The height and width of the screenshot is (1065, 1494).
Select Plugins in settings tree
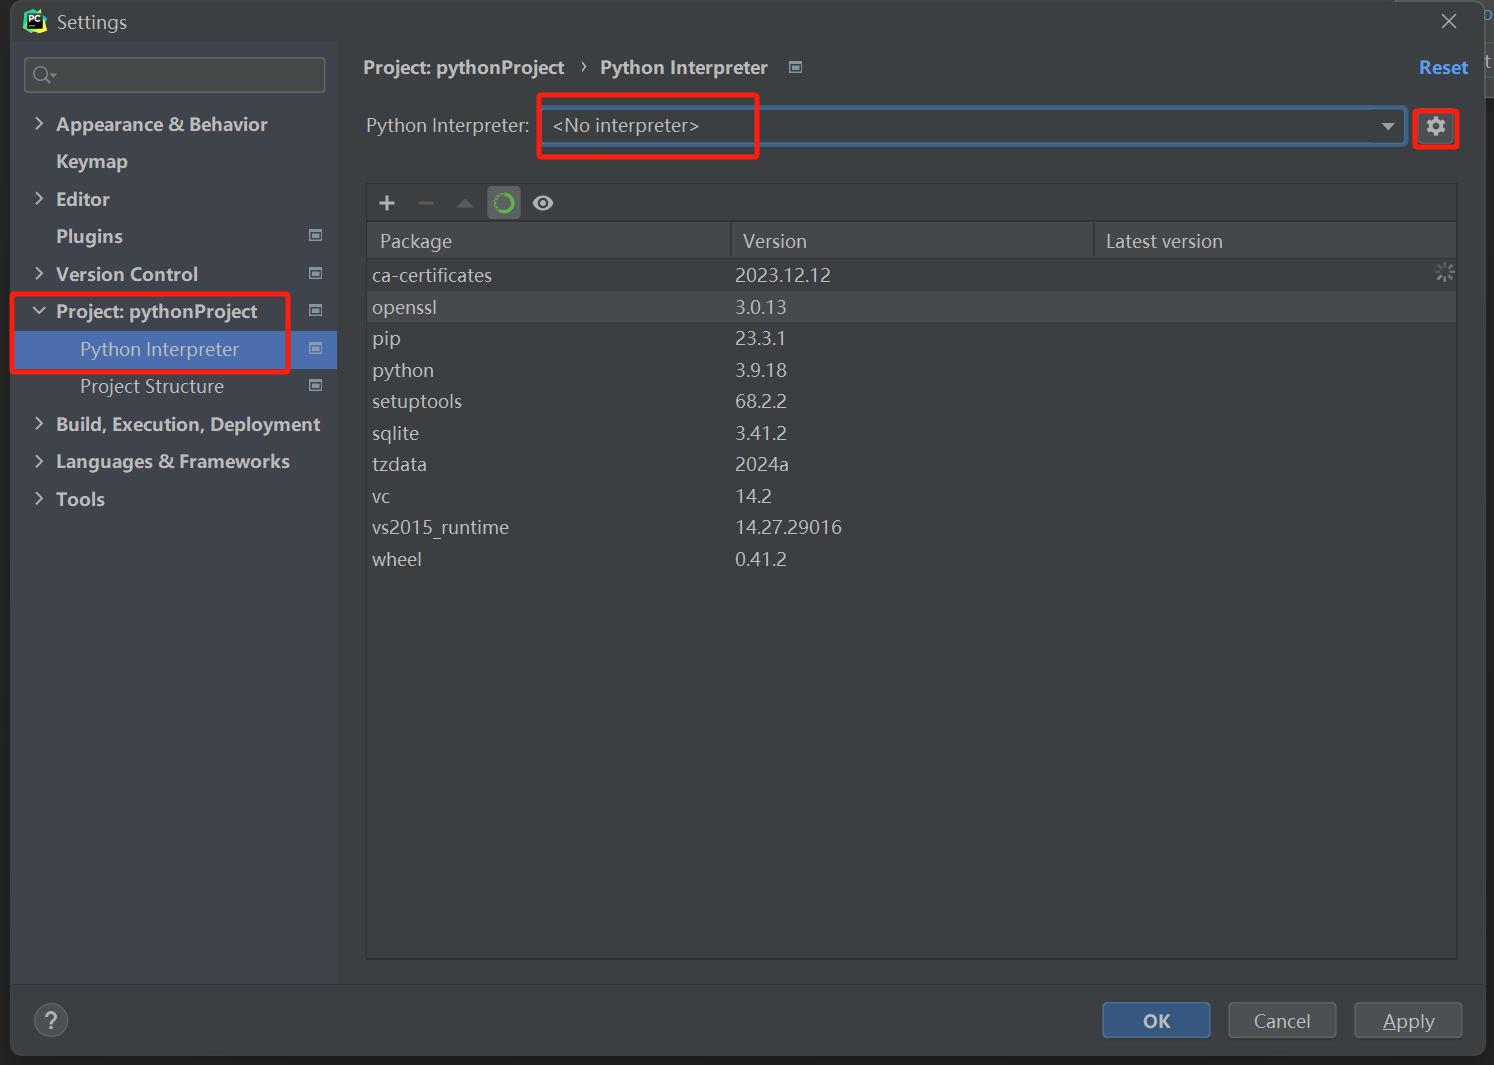pos(90,236)
